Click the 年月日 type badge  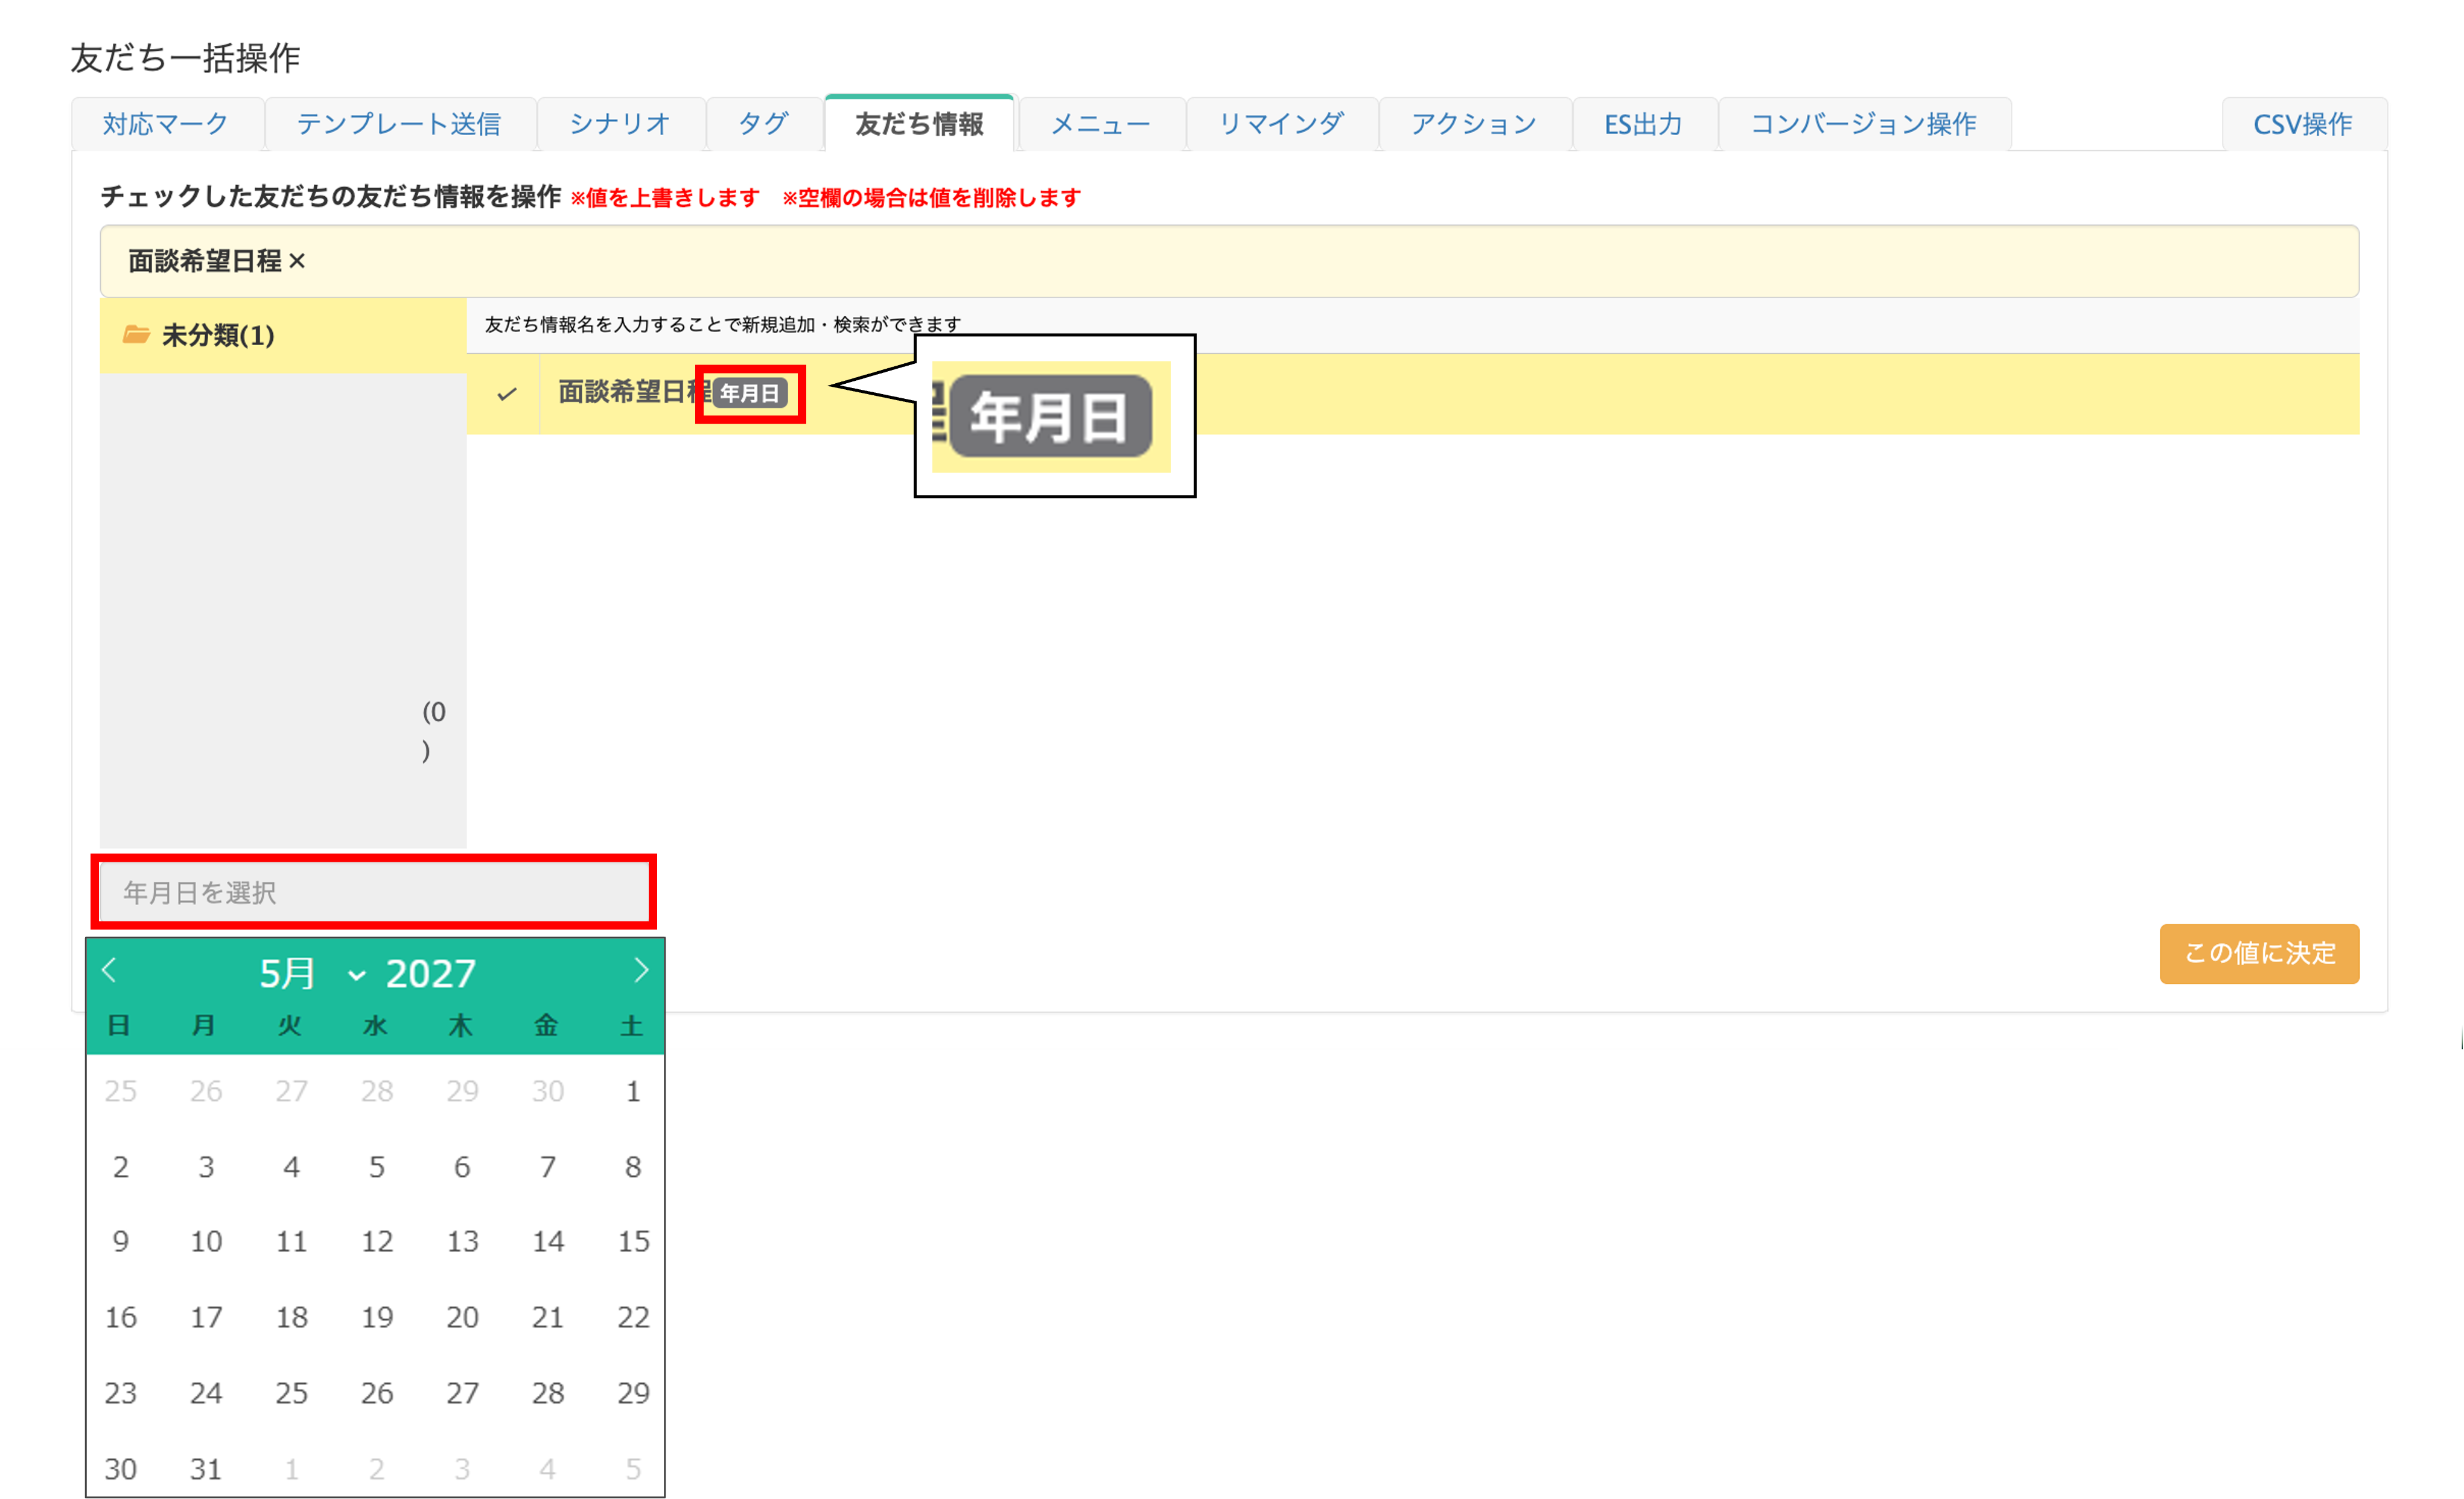tap(750, 394)
